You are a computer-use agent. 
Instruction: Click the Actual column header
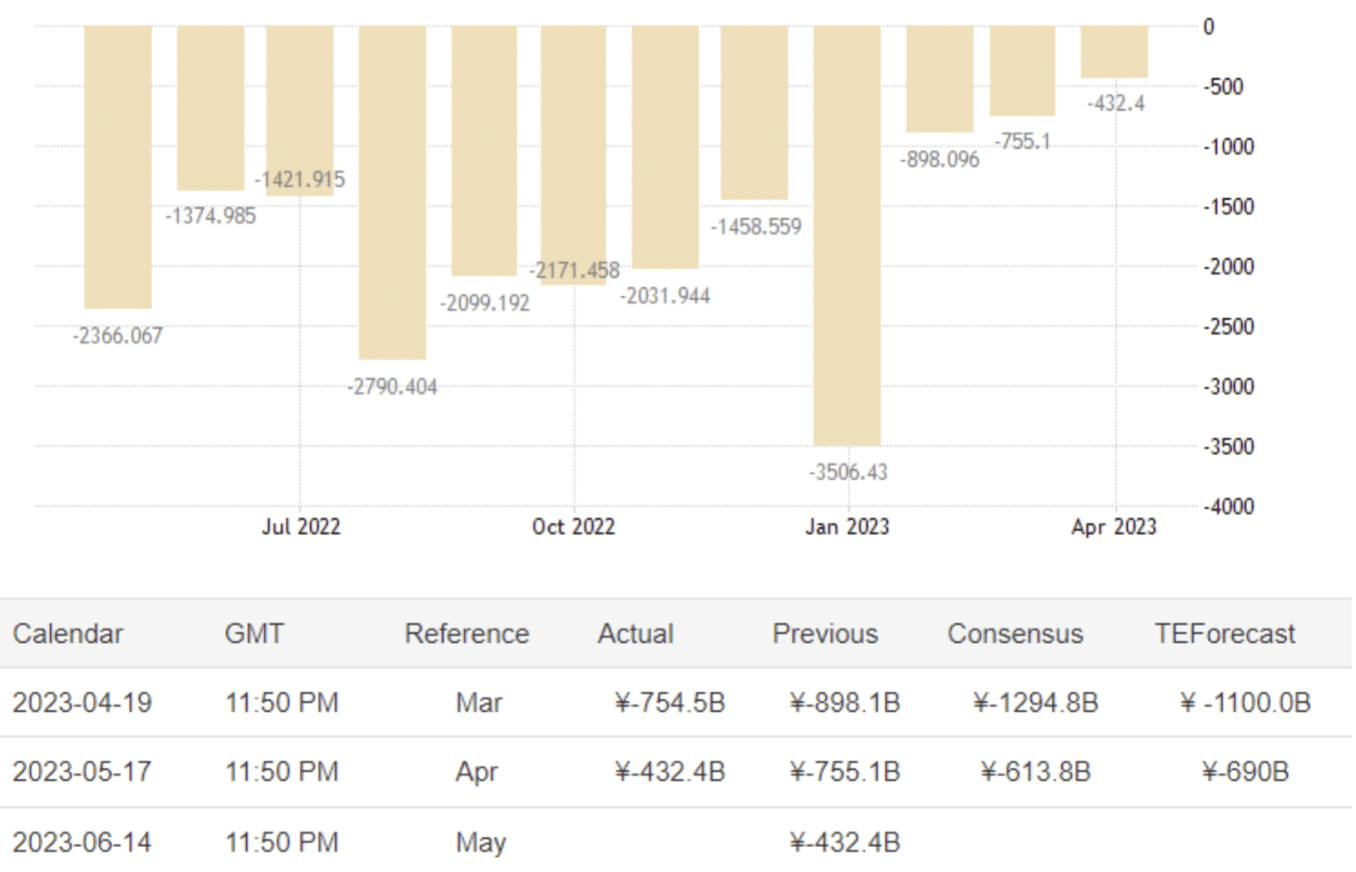point(635,634)
